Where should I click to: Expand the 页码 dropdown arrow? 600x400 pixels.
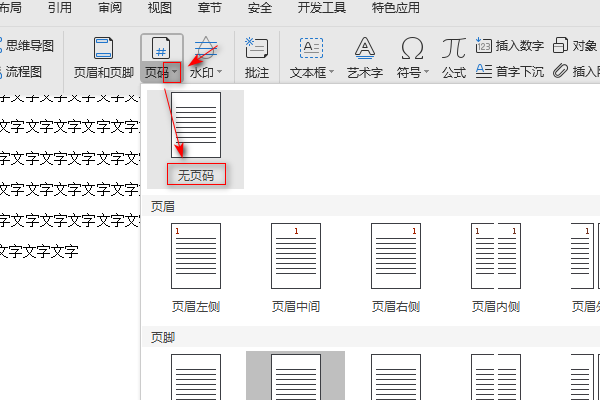click(x=175, y=72)
